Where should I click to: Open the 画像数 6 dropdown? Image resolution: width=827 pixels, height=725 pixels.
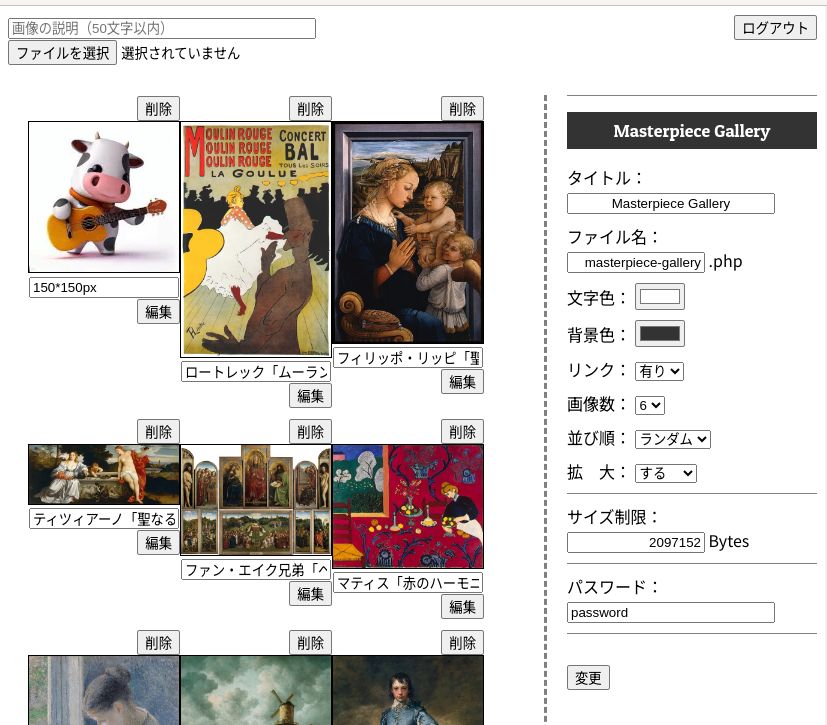click(650, 405)
